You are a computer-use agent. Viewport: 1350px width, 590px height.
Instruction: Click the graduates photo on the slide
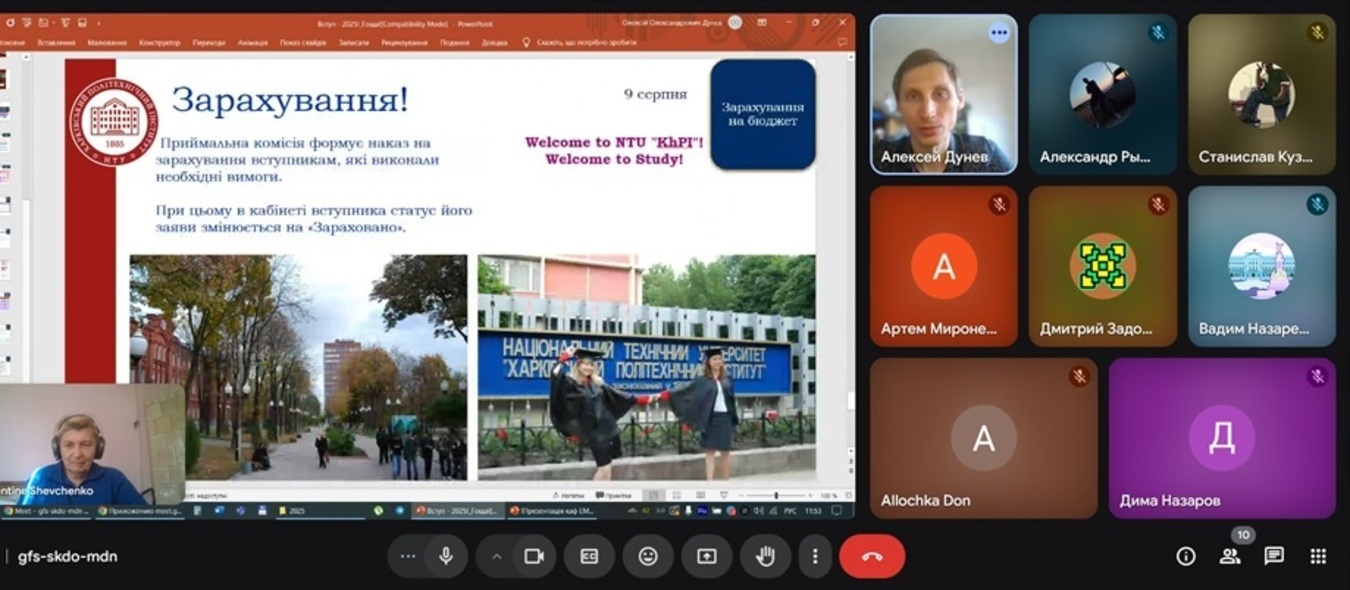[x=646, y=367]
